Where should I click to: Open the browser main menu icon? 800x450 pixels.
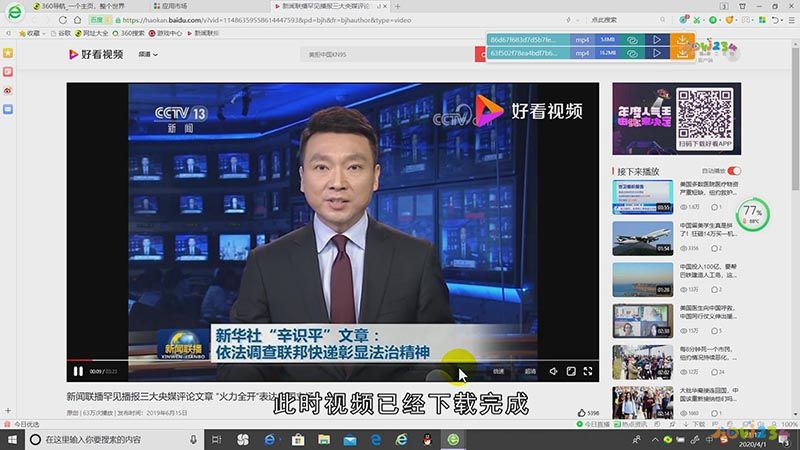pos(791,20)
